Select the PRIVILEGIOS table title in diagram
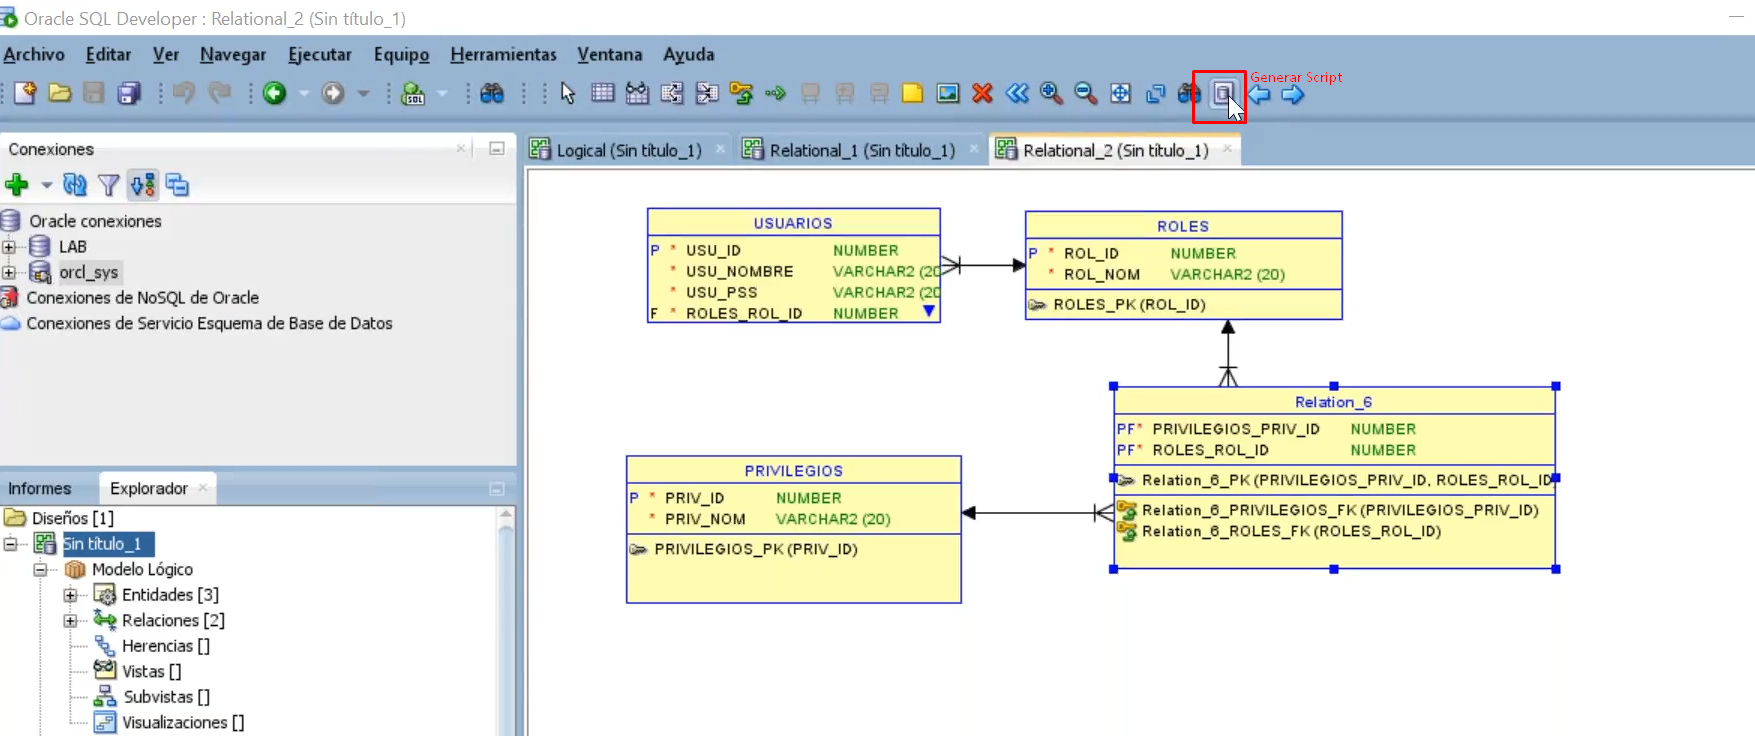Screen dimensions: 1755x736 click(x=793, y=470)
